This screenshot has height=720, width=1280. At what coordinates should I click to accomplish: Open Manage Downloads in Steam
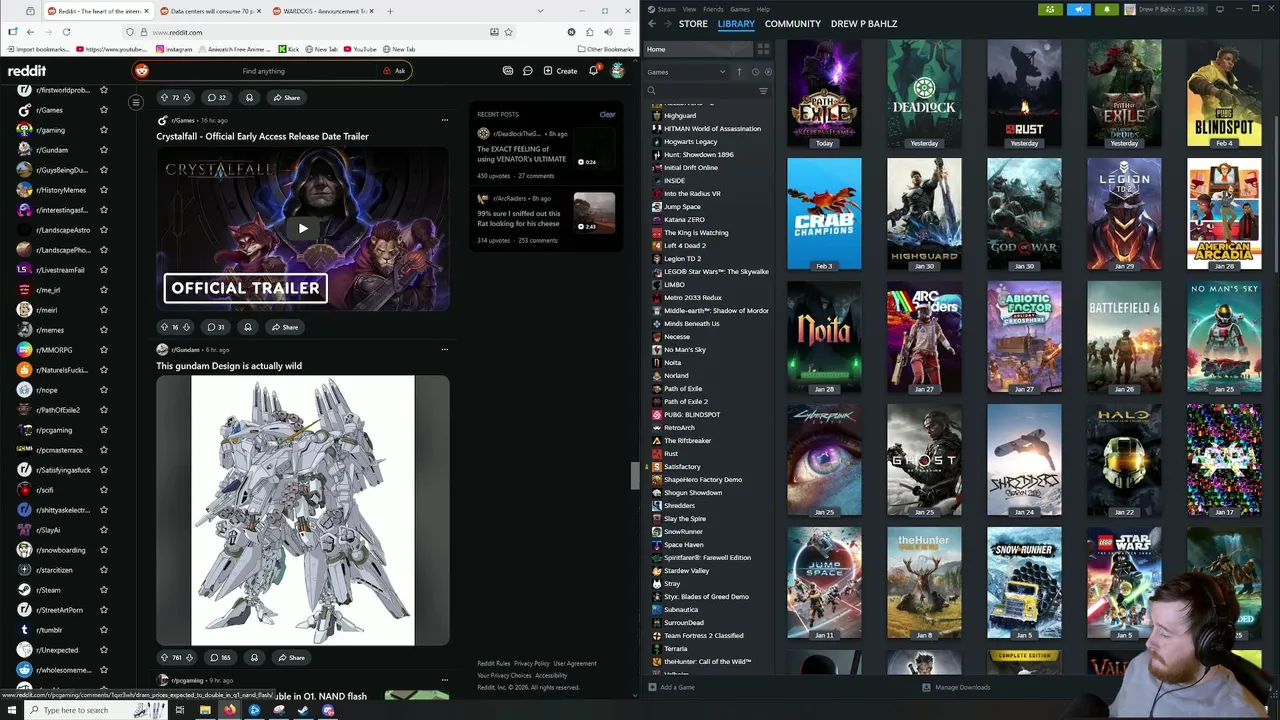(956, 688)
